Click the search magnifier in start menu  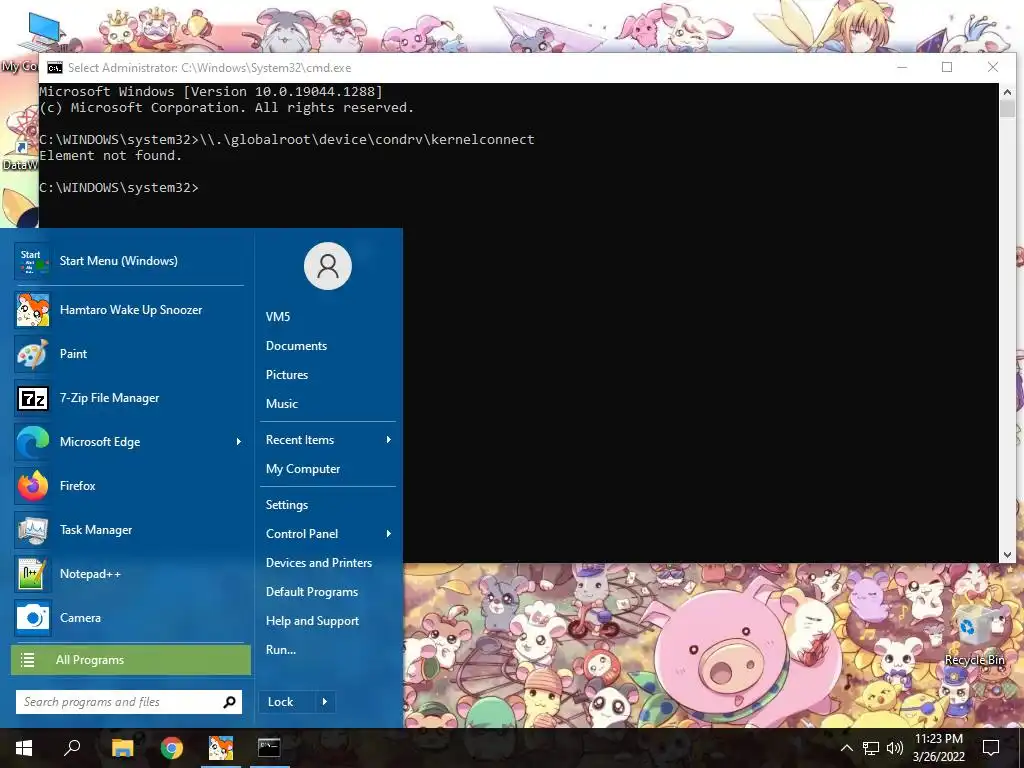pos(229,702)
